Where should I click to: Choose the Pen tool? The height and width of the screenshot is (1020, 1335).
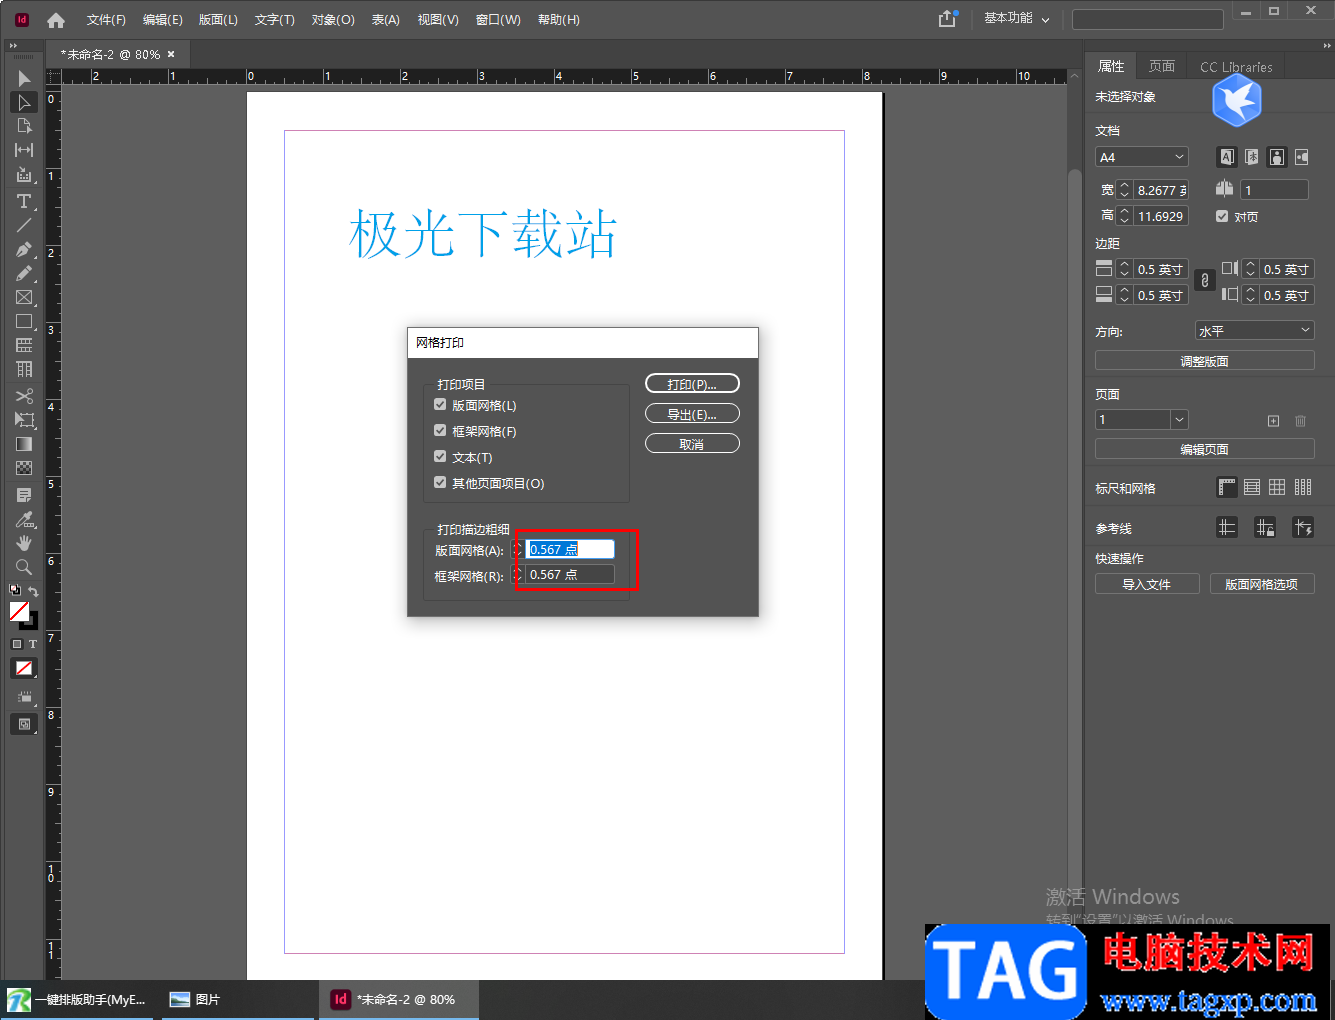[24, 249]
